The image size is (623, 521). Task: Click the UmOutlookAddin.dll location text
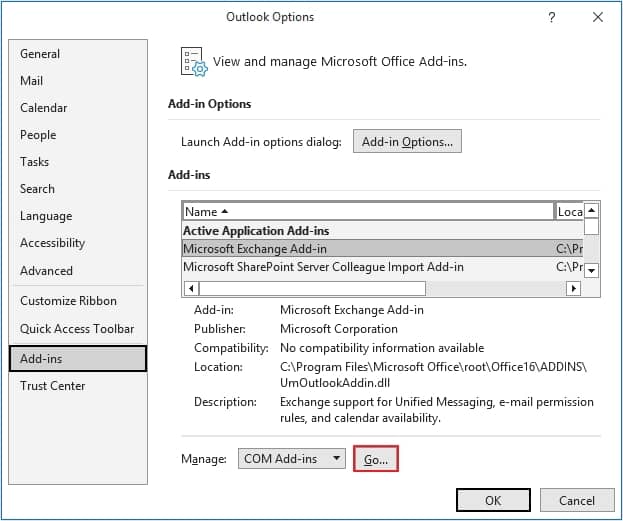click(x=335, y=383)
